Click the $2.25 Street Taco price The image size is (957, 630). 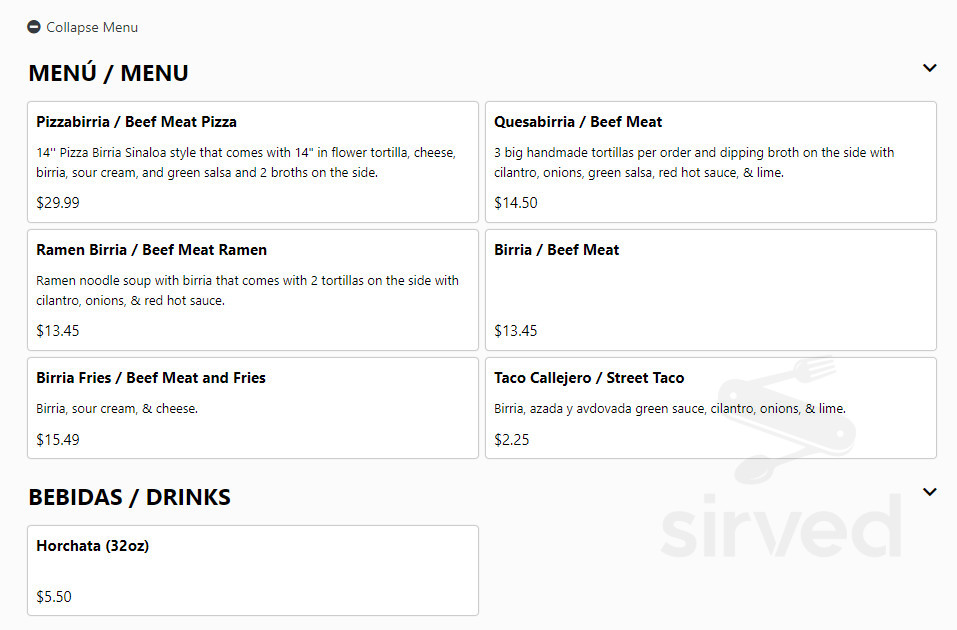click(x=511, y=440)
